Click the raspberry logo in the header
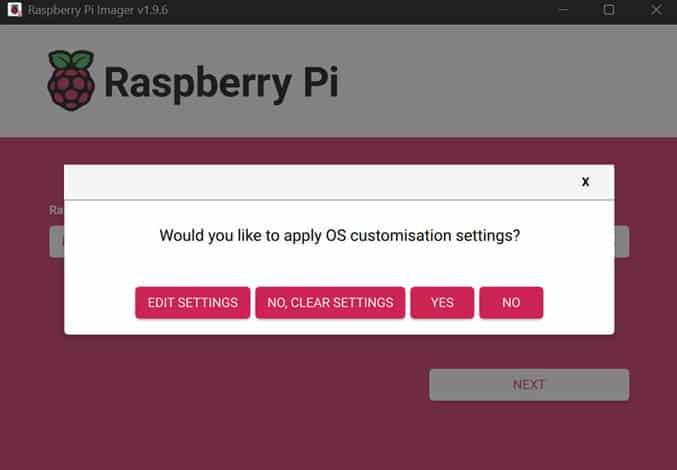 pos(71,80)
